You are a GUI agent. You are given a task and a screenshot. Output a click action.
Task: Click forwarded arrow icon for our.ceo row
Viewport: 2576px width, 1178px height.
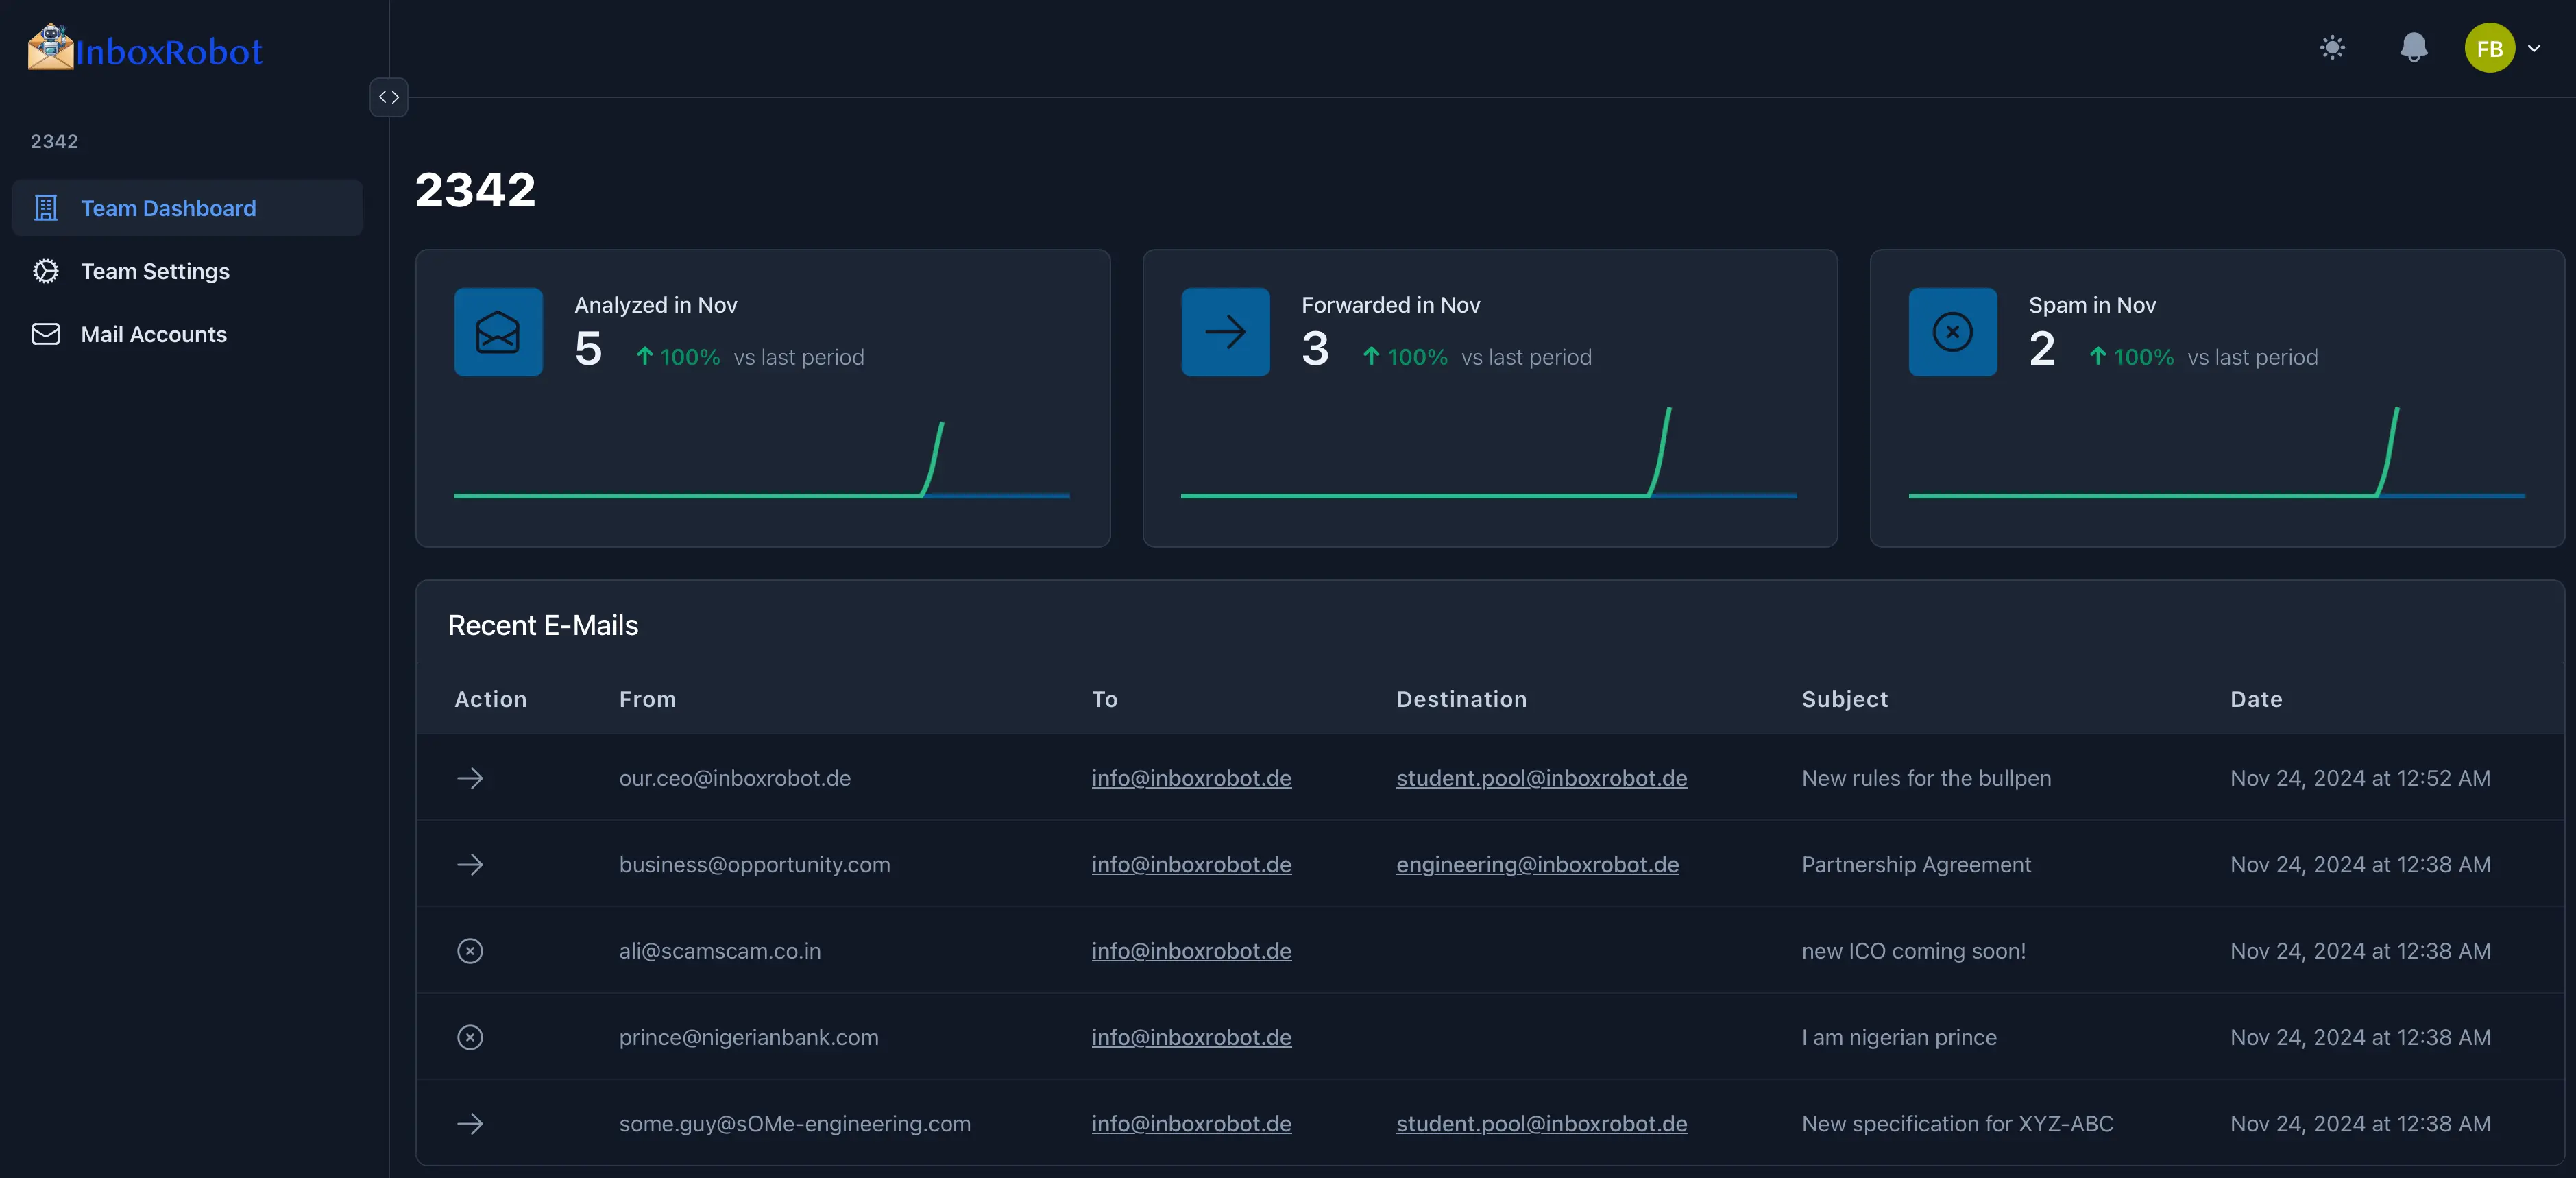(470, 778)
